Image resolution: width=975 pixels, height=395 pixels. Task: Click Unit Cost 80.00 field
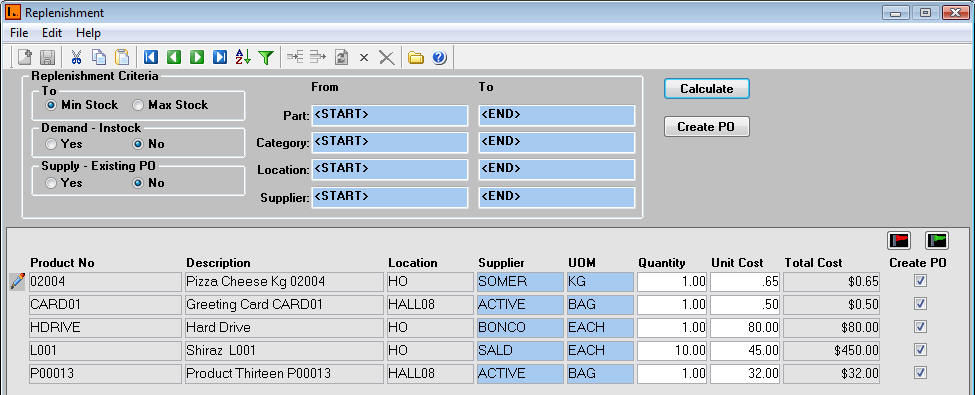pyautogui.click(x=745, y=327)
